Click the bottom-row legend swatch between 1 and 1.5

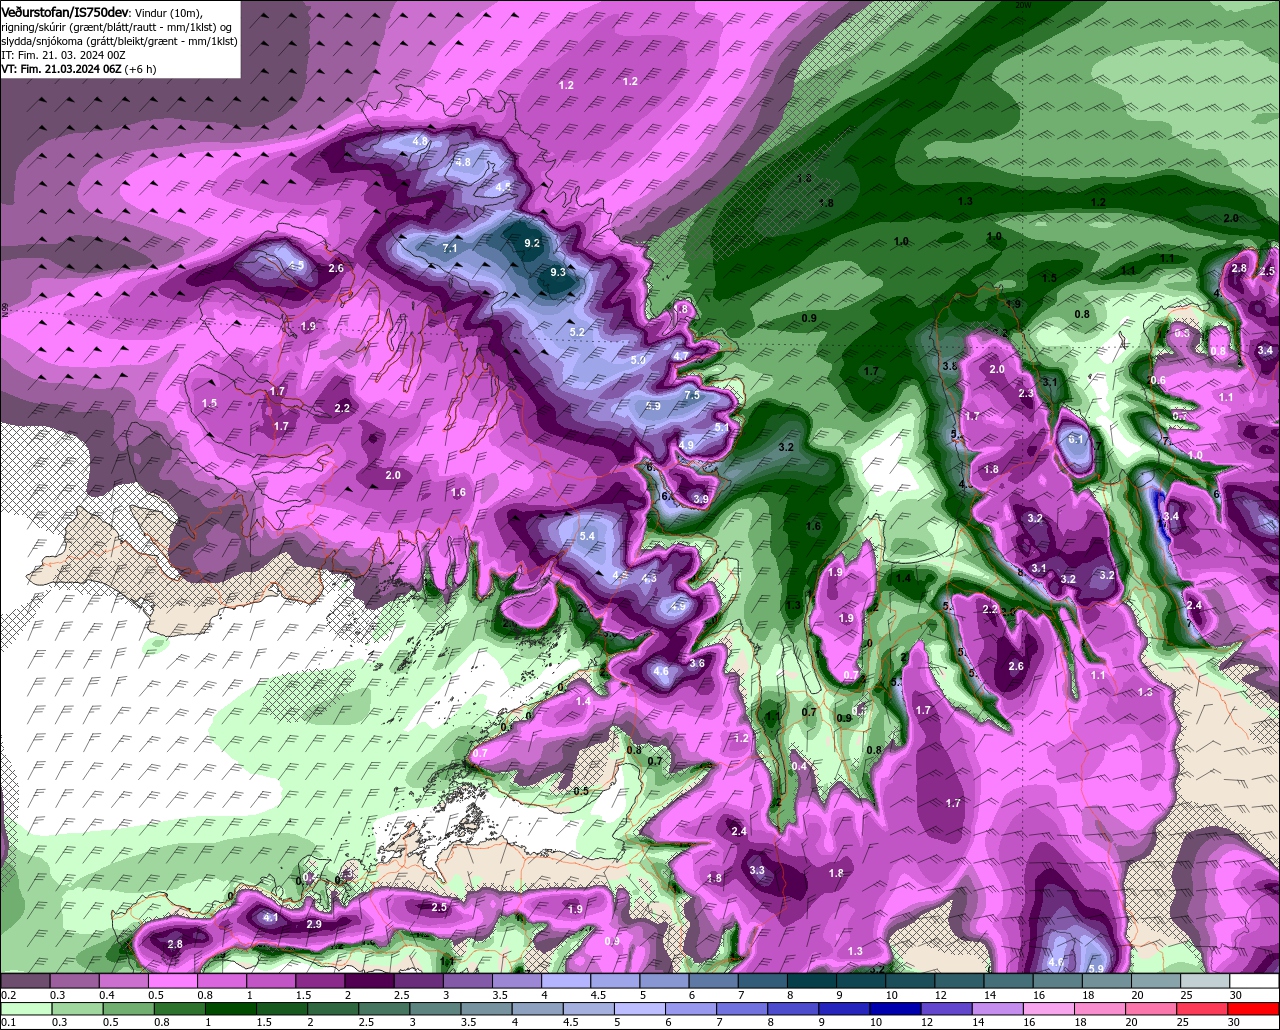tap(232, 1008)
